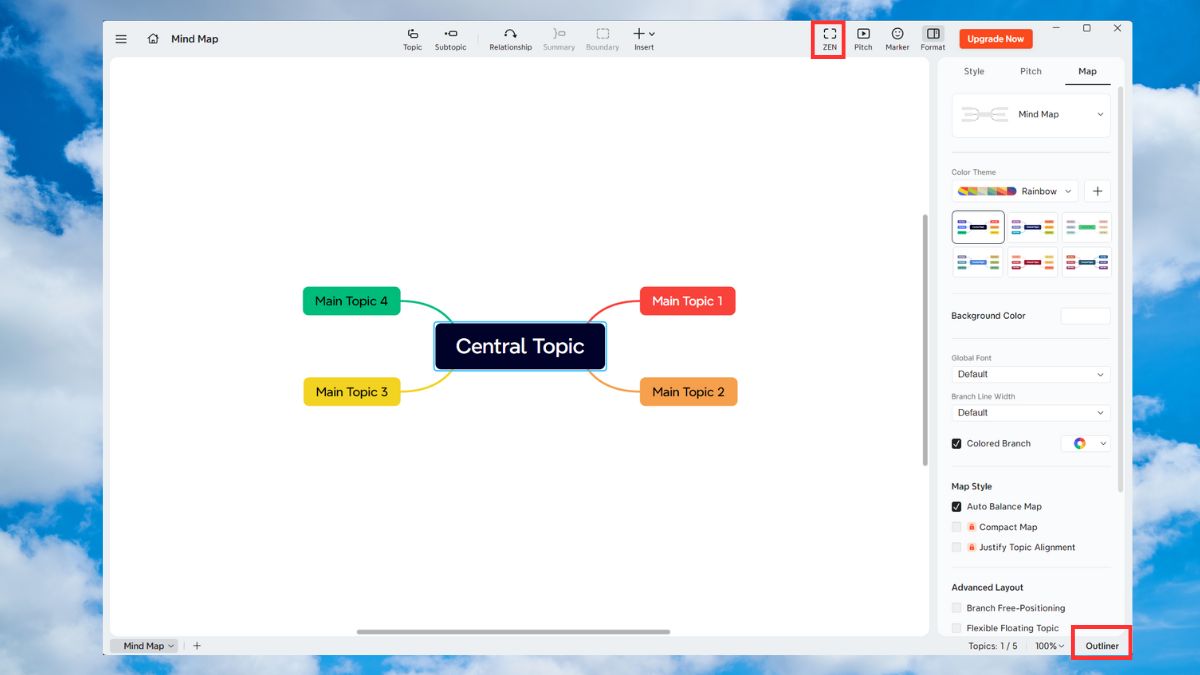This screenshot has width=1200, height=675.
Task: Open the hamburger main menu
Action: 121,39
